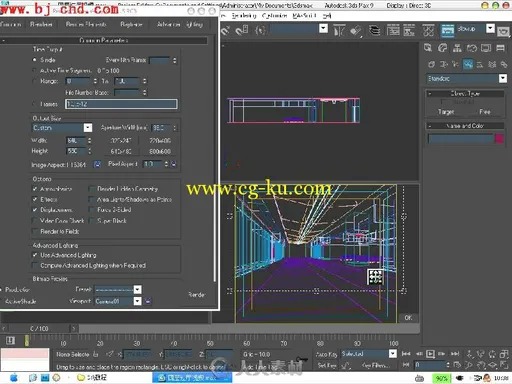Open the Selected key filter dropdown
This screenshot has width=512, height=384.
tap(393, 354)
